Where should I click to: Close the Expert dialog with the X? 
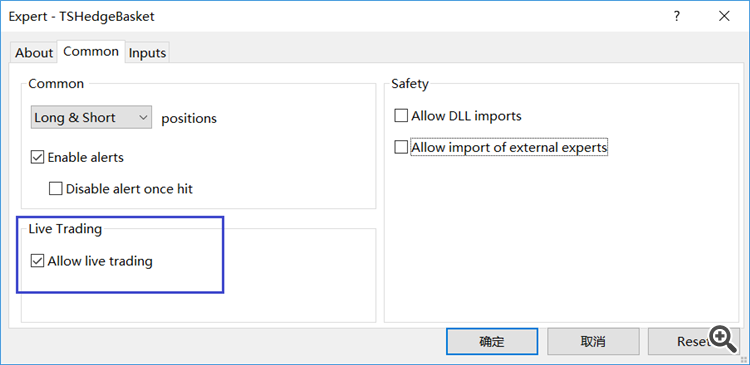click(724, 16)
